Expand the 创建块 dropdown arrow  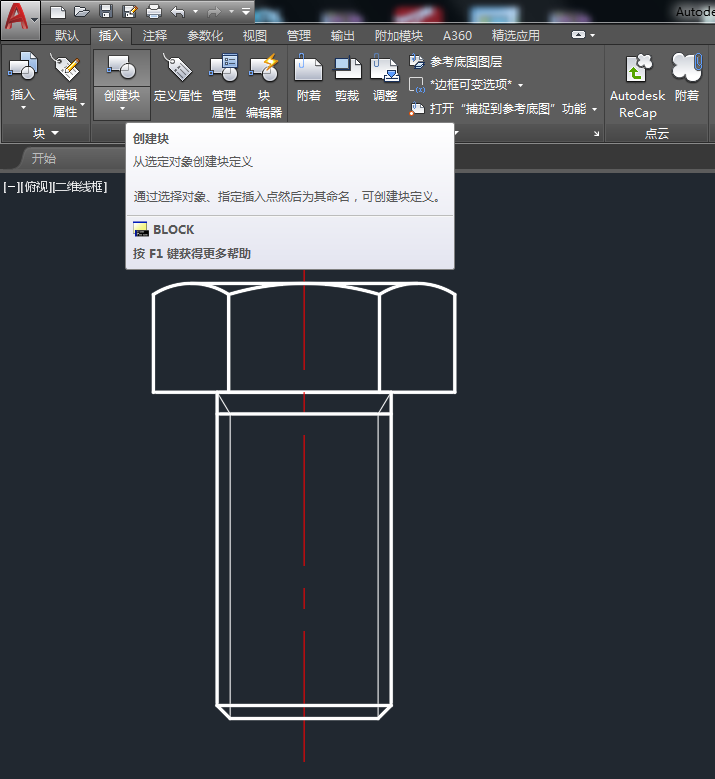coord(122,108)
